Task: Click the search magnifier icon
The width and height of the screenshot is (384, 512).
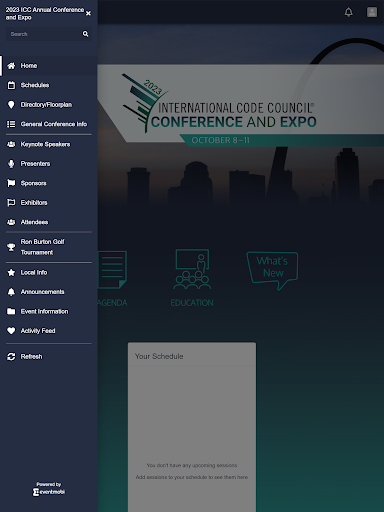Action: [86, 34]
